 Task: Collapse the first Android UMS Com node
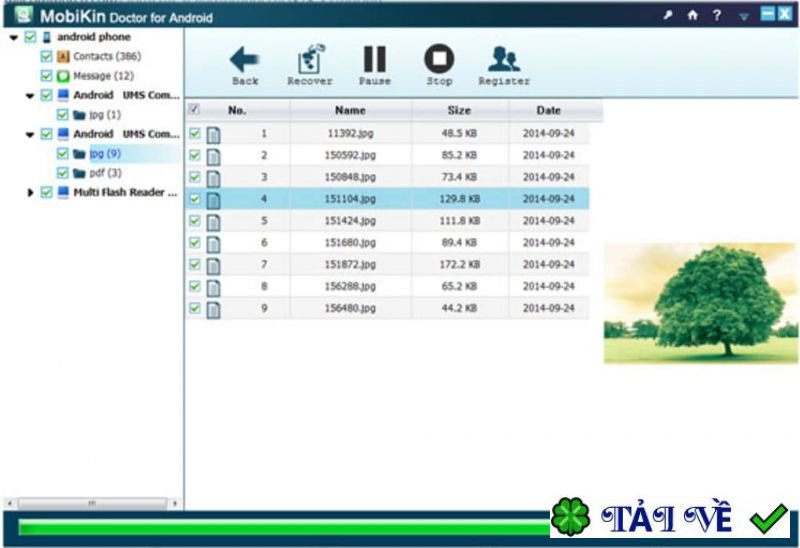[x=30, y=95]
